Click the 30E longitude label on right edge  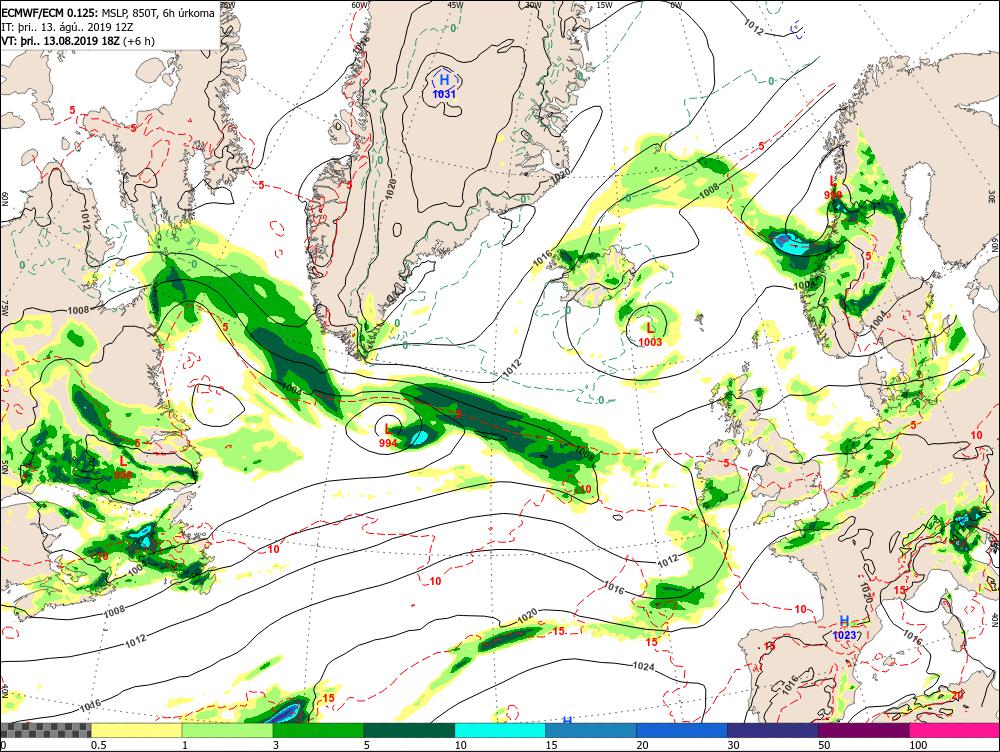pos(992,195)
